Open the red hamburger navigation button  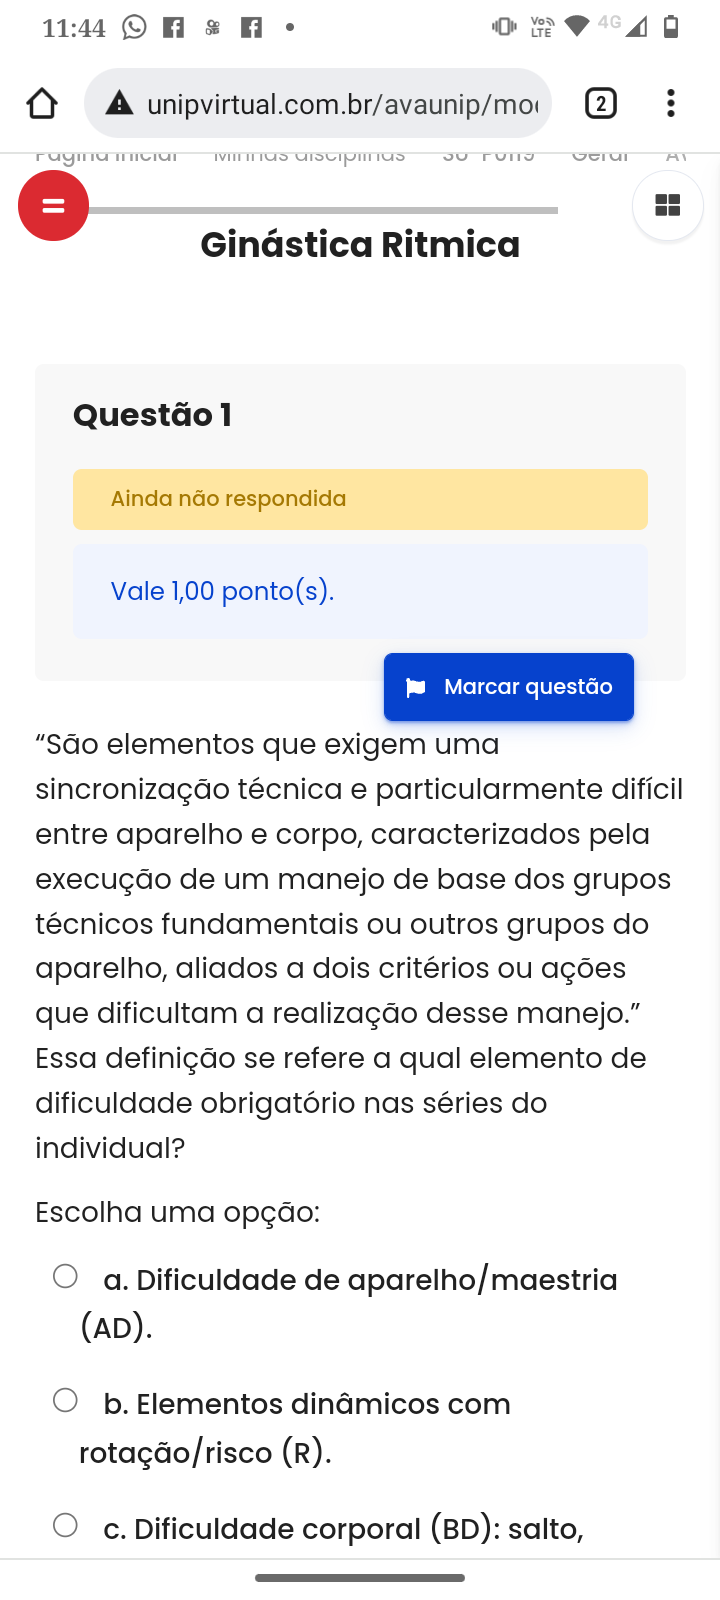coord(53,205)
